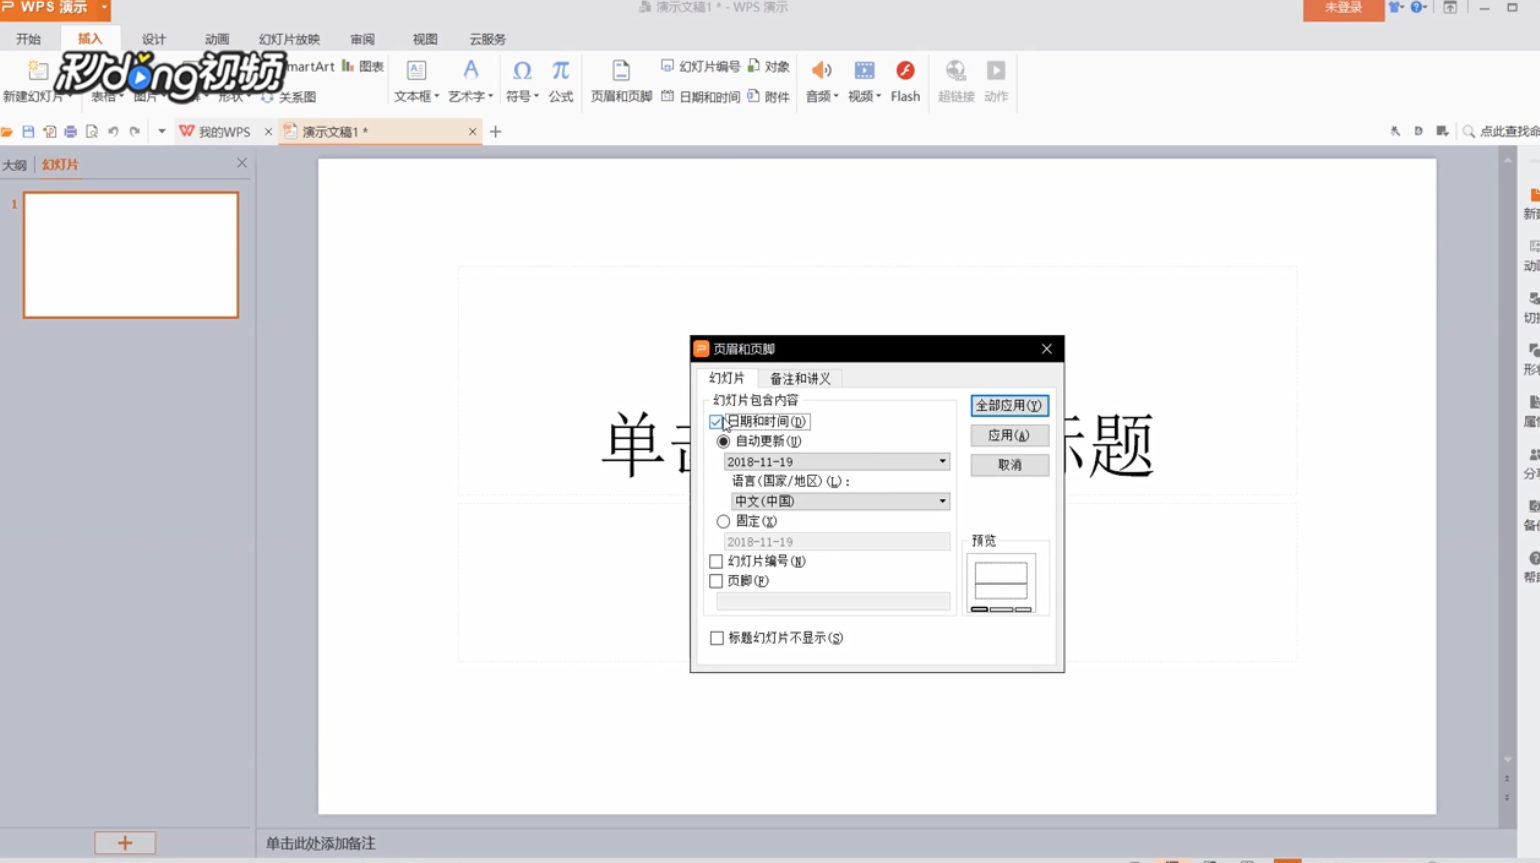Image resolution: width=1540 pixels, height=863 pixels.
Task: Expand the 音频 dropdown arrow
Action: click(837, 97)
